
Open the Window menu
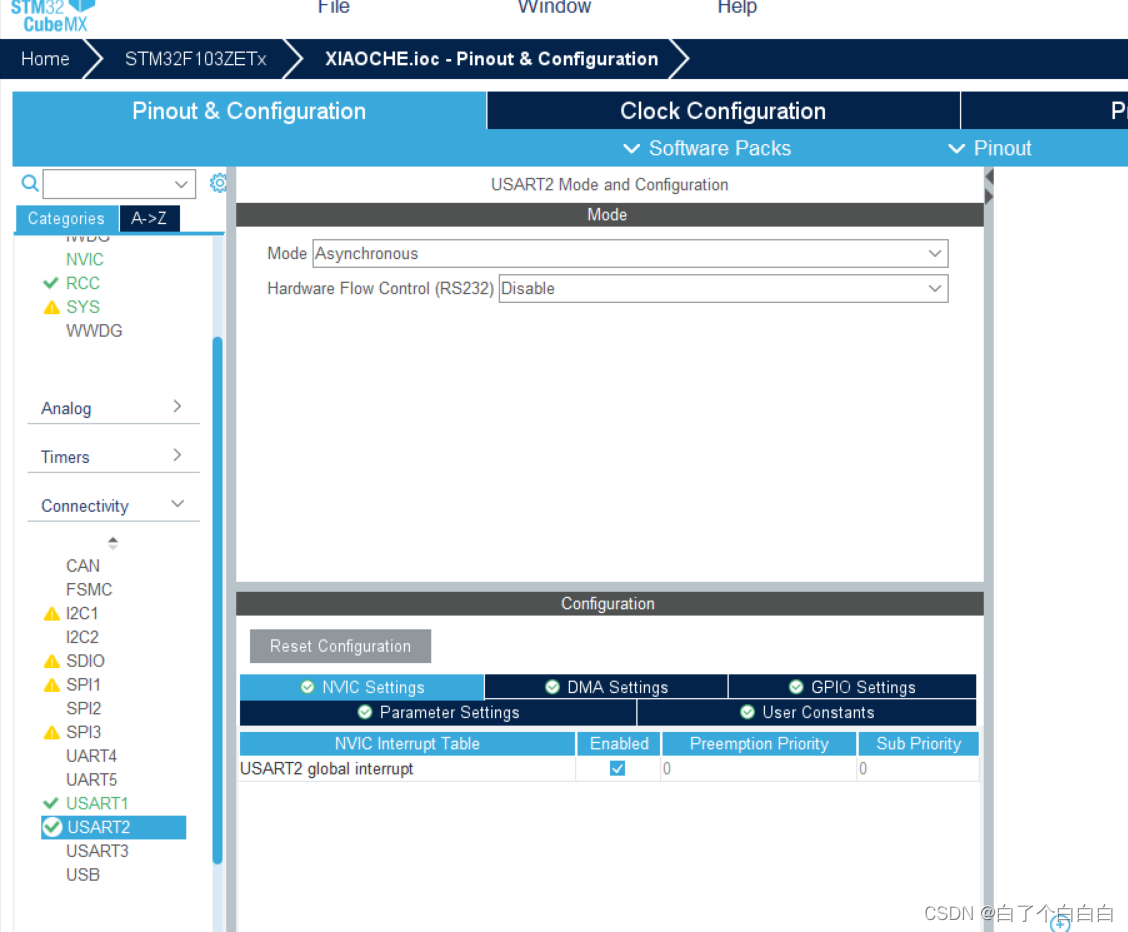point(554,7)
